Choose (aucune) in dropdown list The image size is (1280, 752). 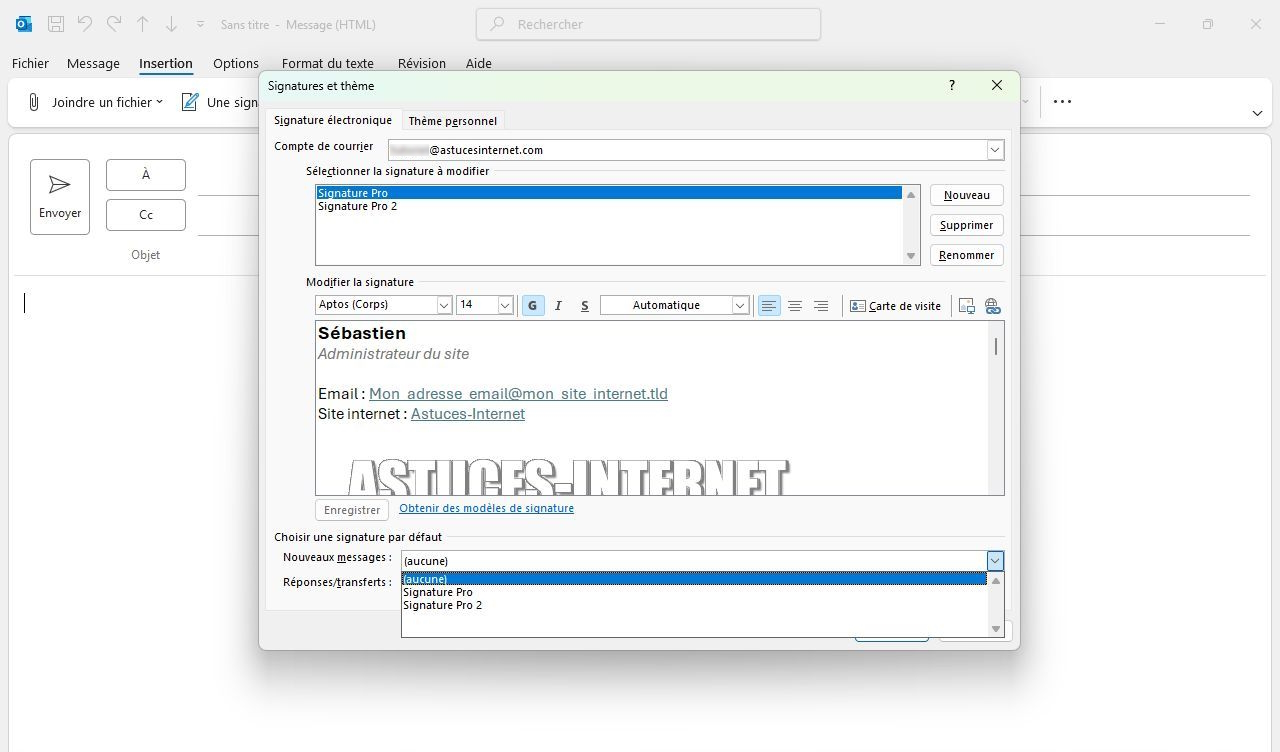coord(694,579)
